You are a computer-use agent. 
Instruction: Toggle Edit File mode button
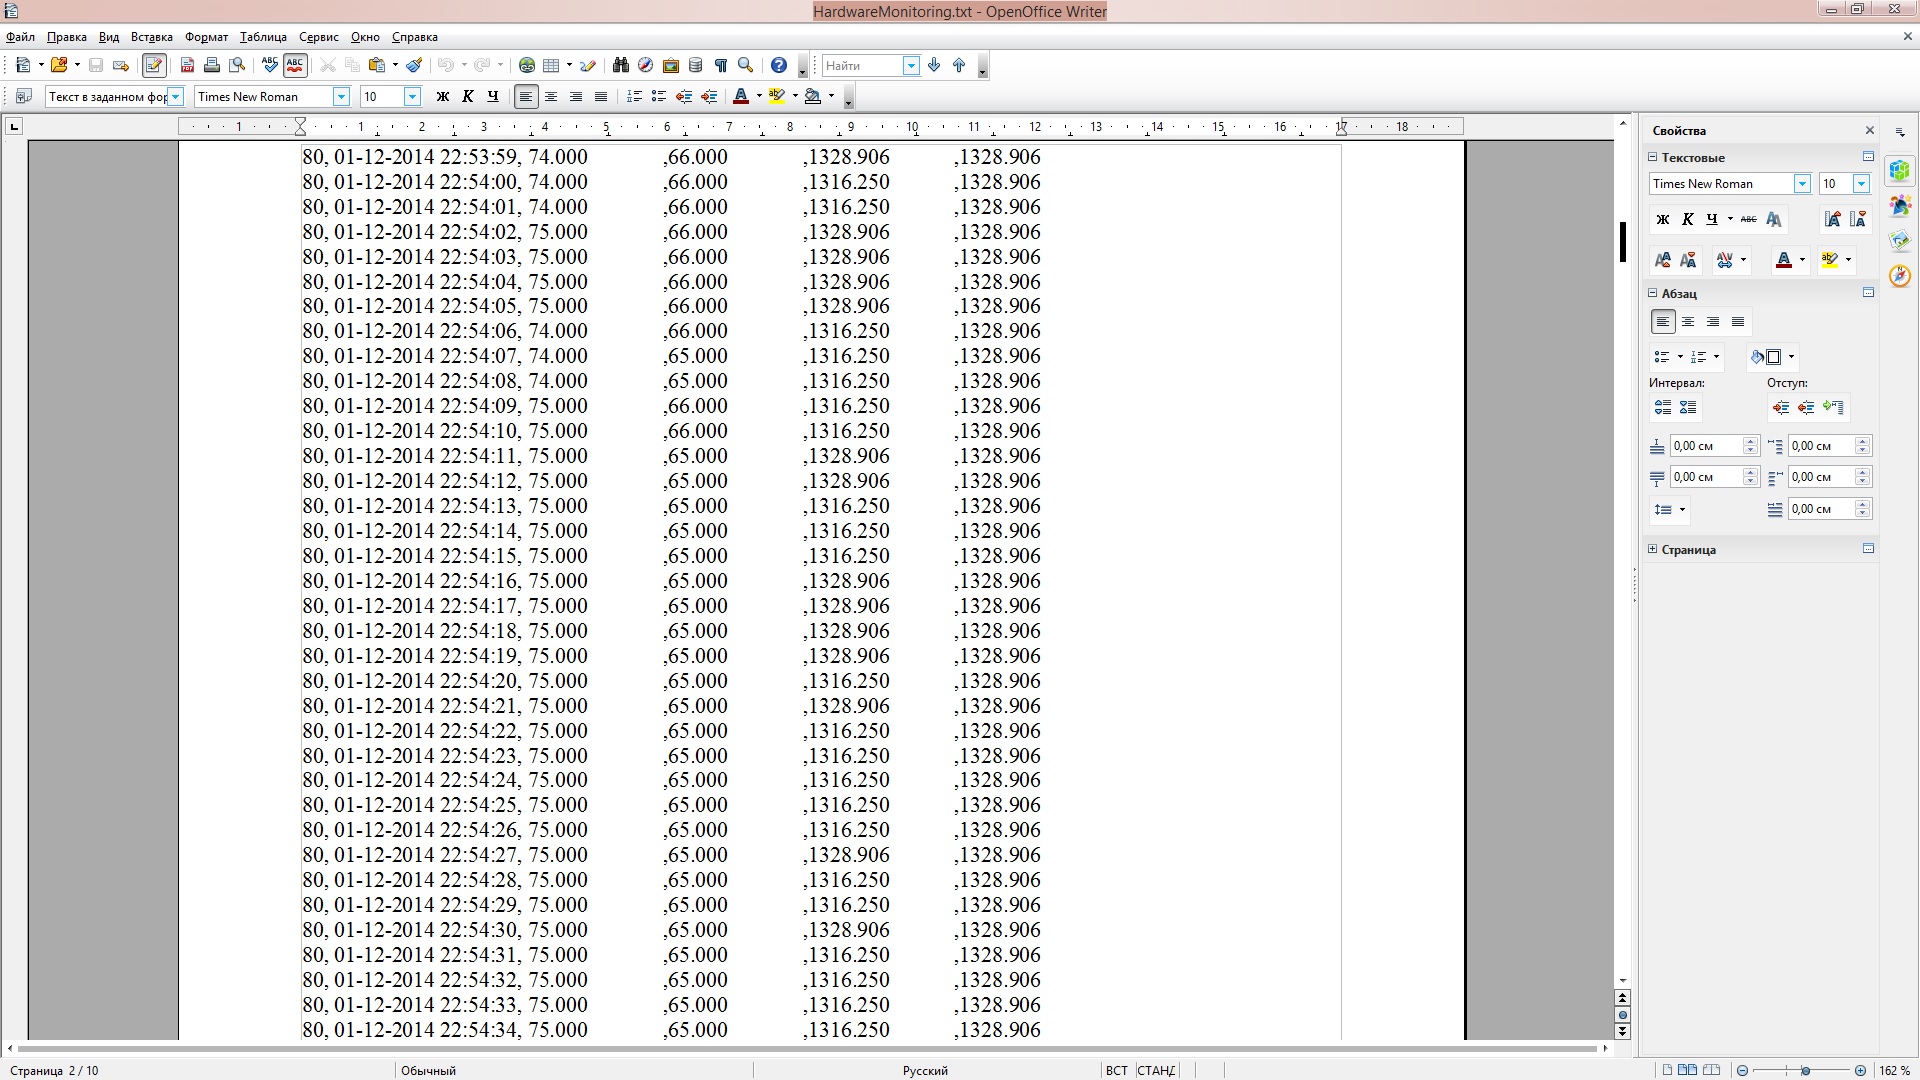[153, 65]
